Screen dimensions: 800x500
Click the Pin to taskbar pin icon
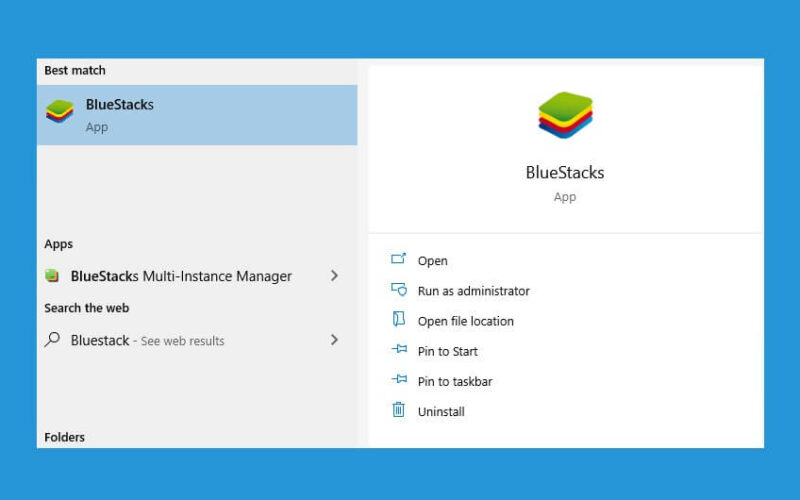(x=399, y=379)
